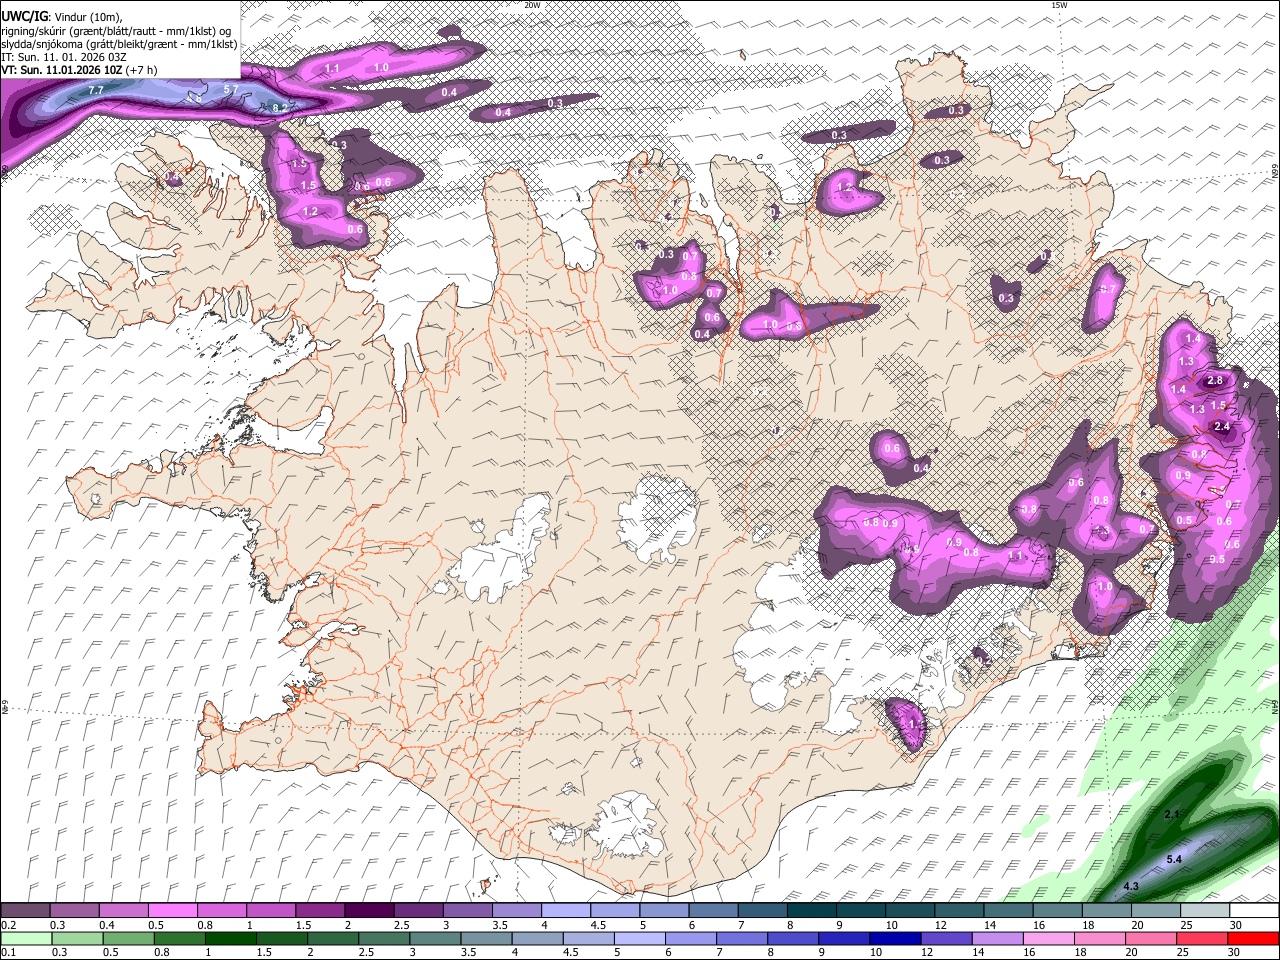Pick the deep blue 10 swatch, lower legend row
The width and height of the screenshot is (1280, 960).
point(895,938)
